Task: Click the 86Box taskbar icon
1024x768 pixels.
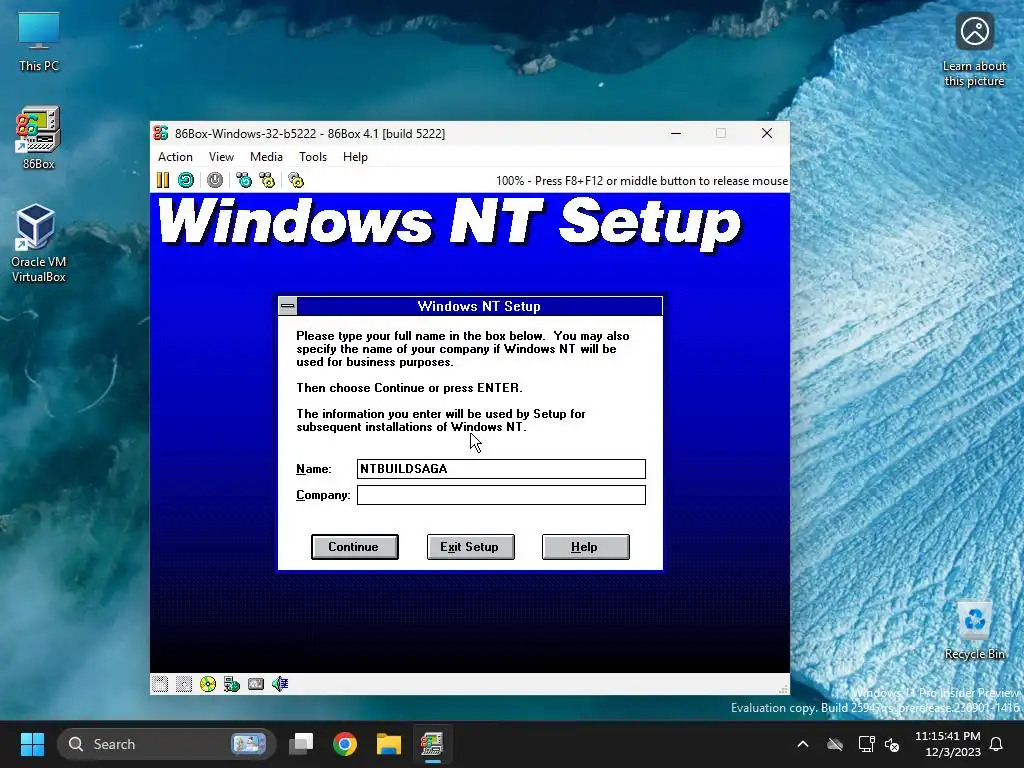Action: point(432,744)
